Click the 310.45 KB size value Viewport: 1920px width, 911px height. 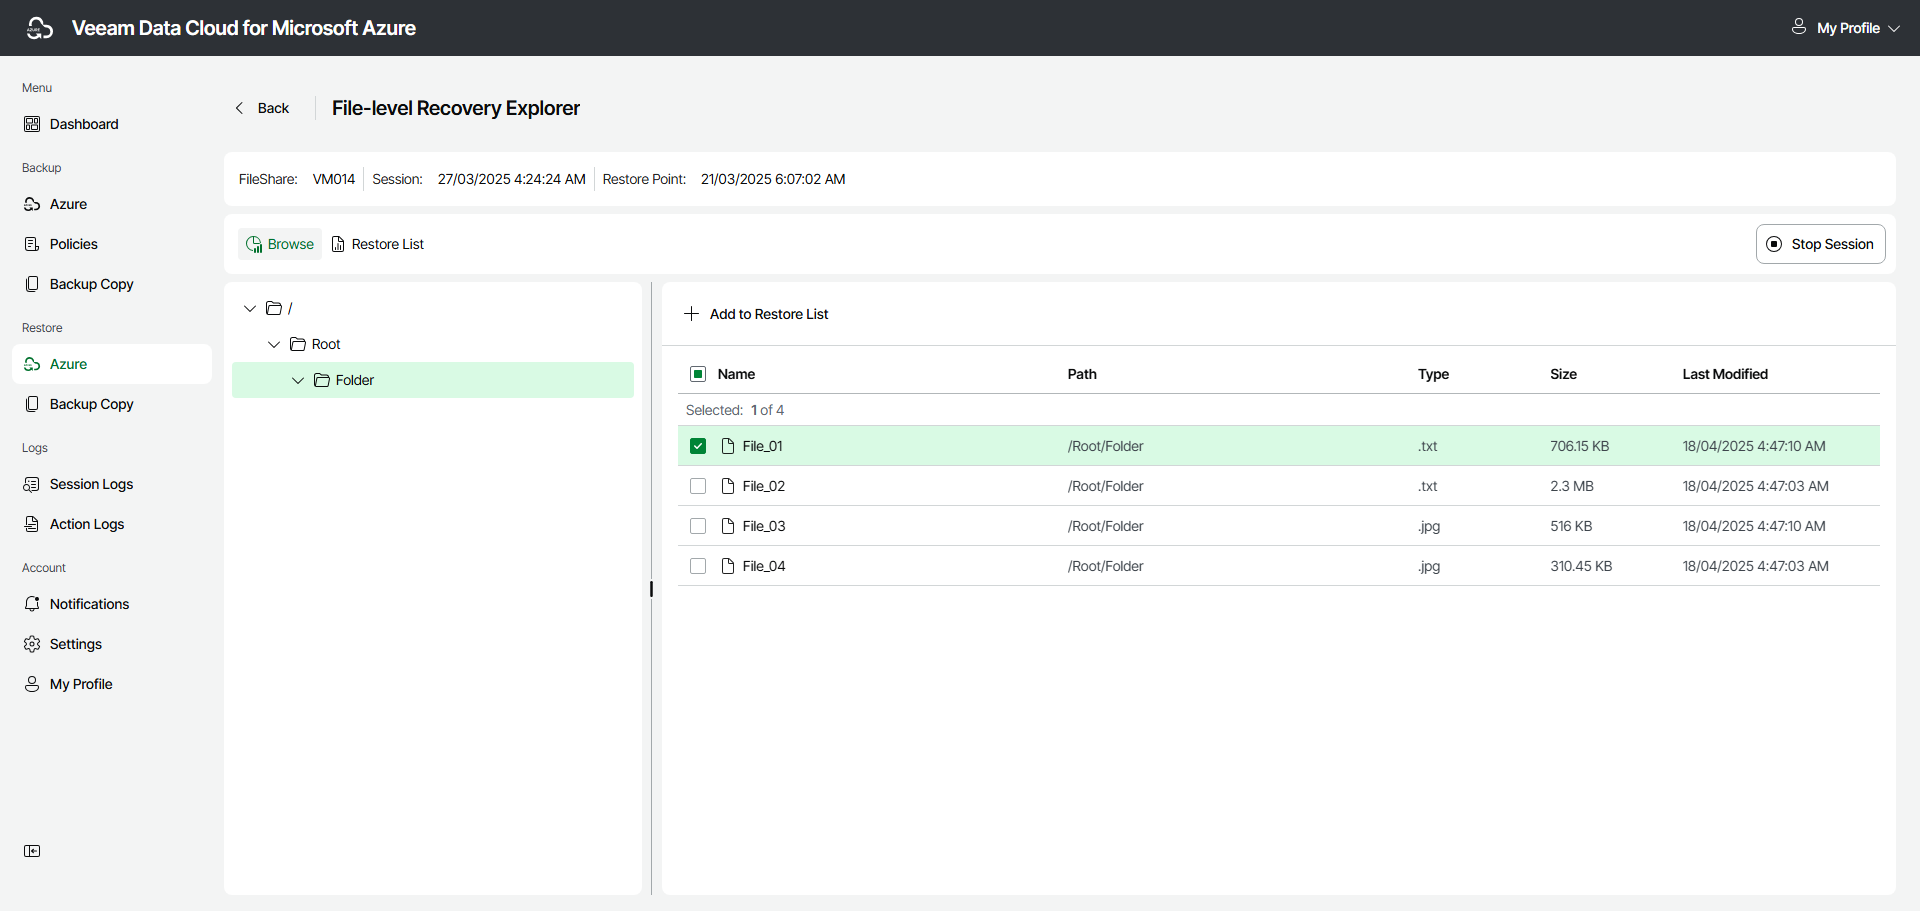[x=1581, y=566]
